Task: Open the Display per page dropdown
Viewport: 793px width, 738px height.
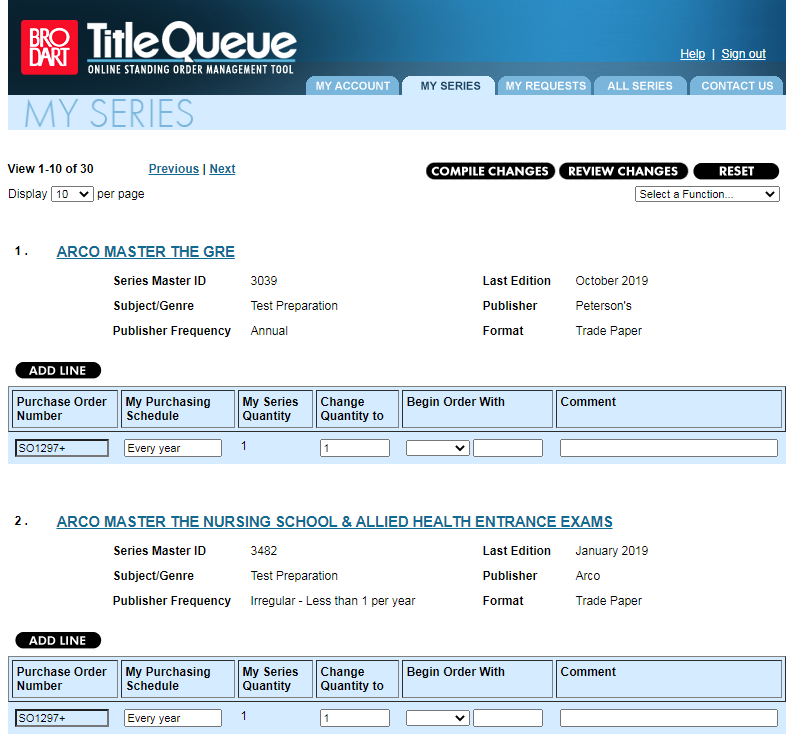Action: click(72, 194)
